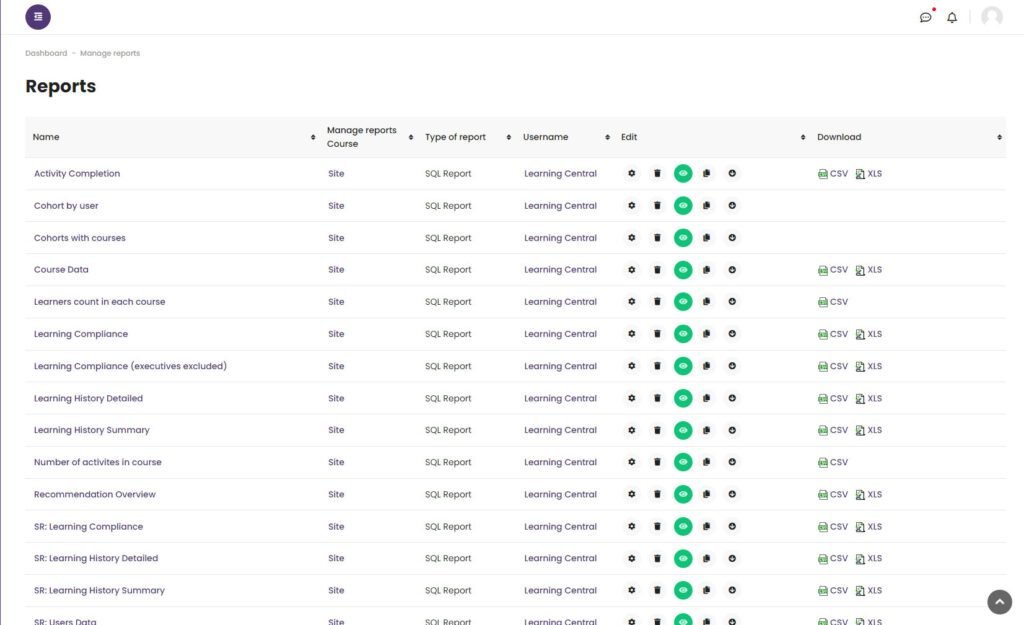Open the notifications bell
The image size is (1024, 625).
952,17
